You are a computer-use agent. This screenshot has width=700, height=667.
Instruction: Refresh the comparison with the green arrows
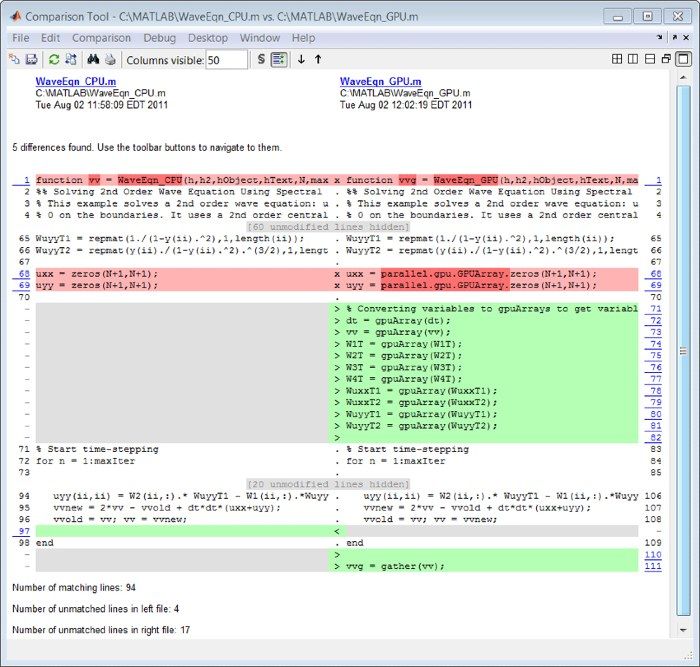[54, 60]
